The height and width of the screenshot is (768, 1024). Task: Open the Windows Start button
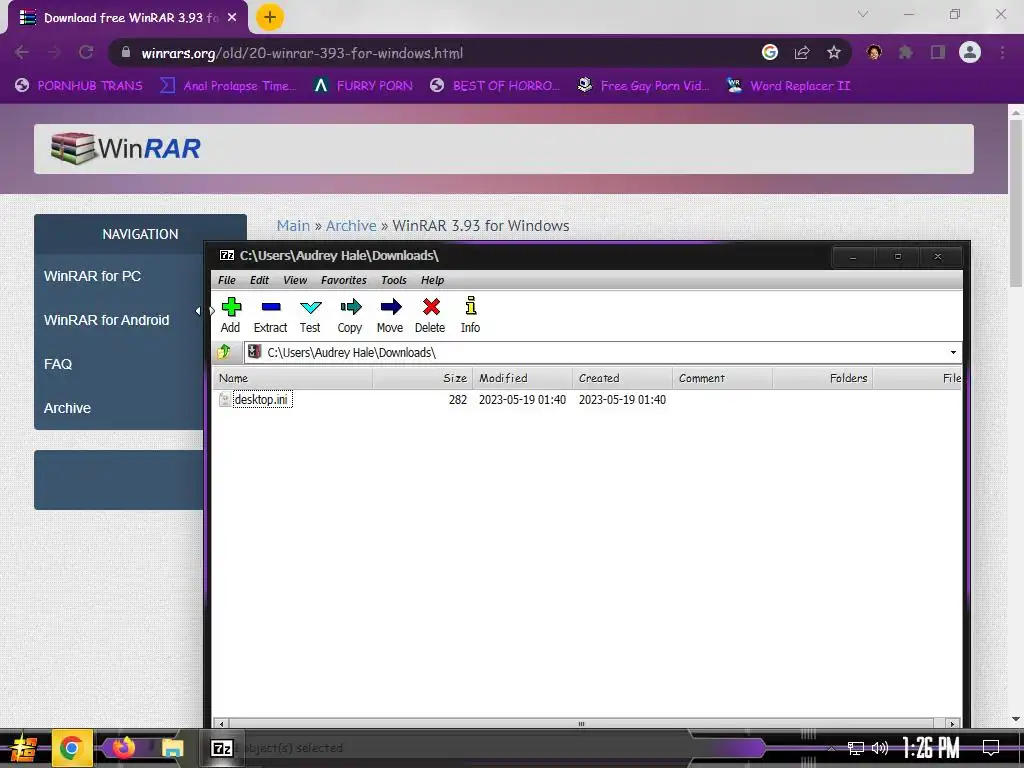point(24,749)
